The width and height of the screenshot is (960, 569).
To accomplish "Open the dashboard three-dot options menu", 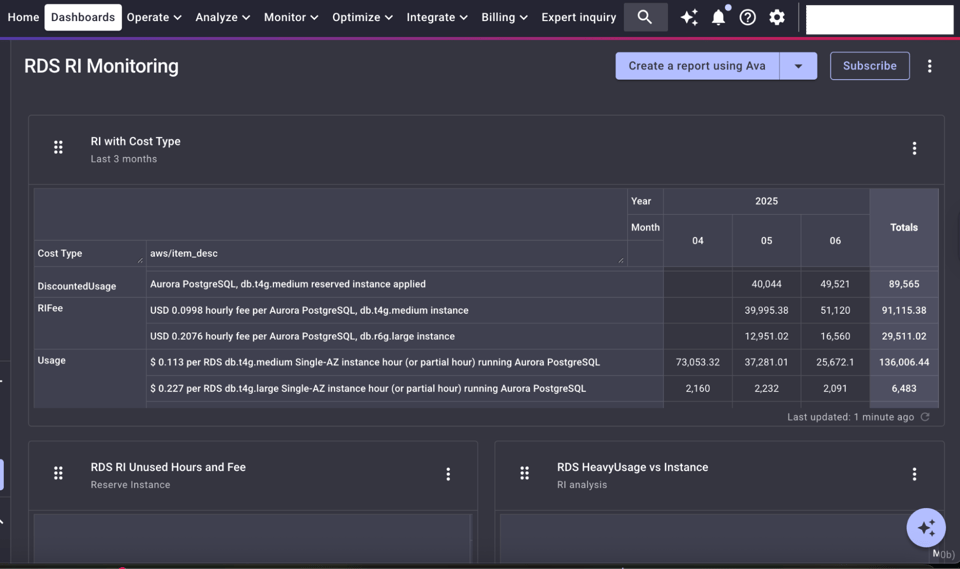I will pyautogui.click(x=929, y=66).
